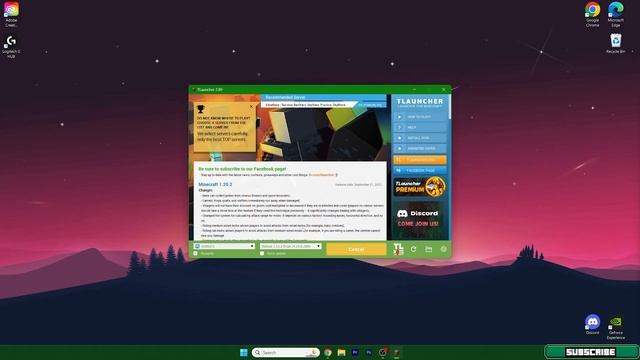Expand the account name dropdown
The height and width of the screenshot is (360, 640).
252,246
